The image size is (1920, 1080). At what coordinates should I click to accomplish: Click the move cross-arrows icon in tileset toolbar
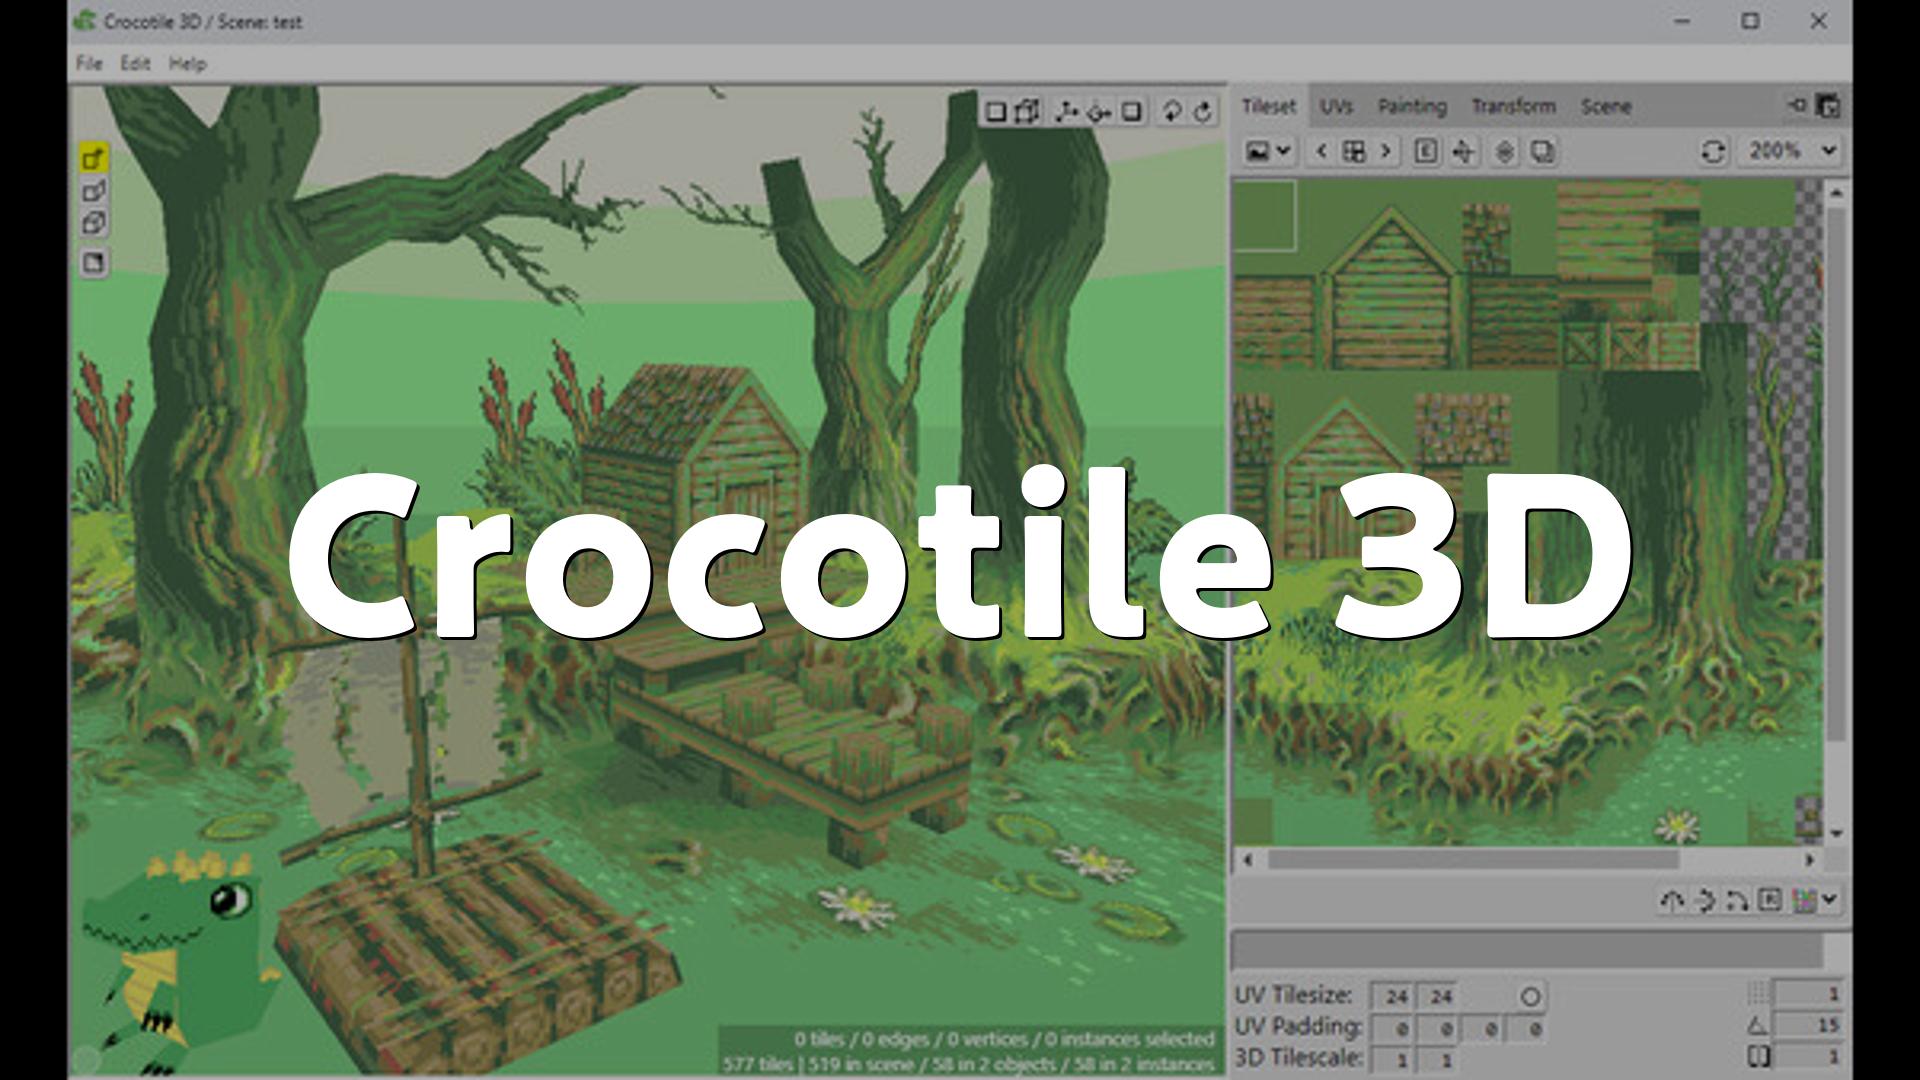[1463, 151]
